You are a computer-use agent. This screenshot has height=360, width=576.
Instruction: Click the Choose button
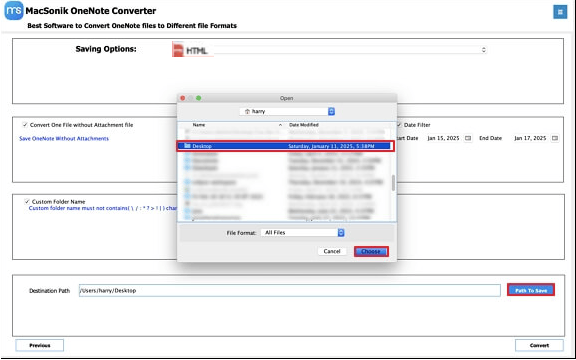tap(371, 251)
